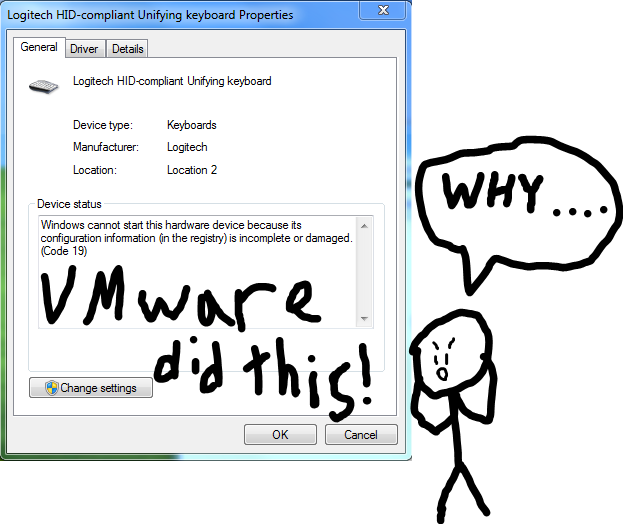Click the keyboard device icon
Viewport: 623px width, 524px height.
(44, 86)
